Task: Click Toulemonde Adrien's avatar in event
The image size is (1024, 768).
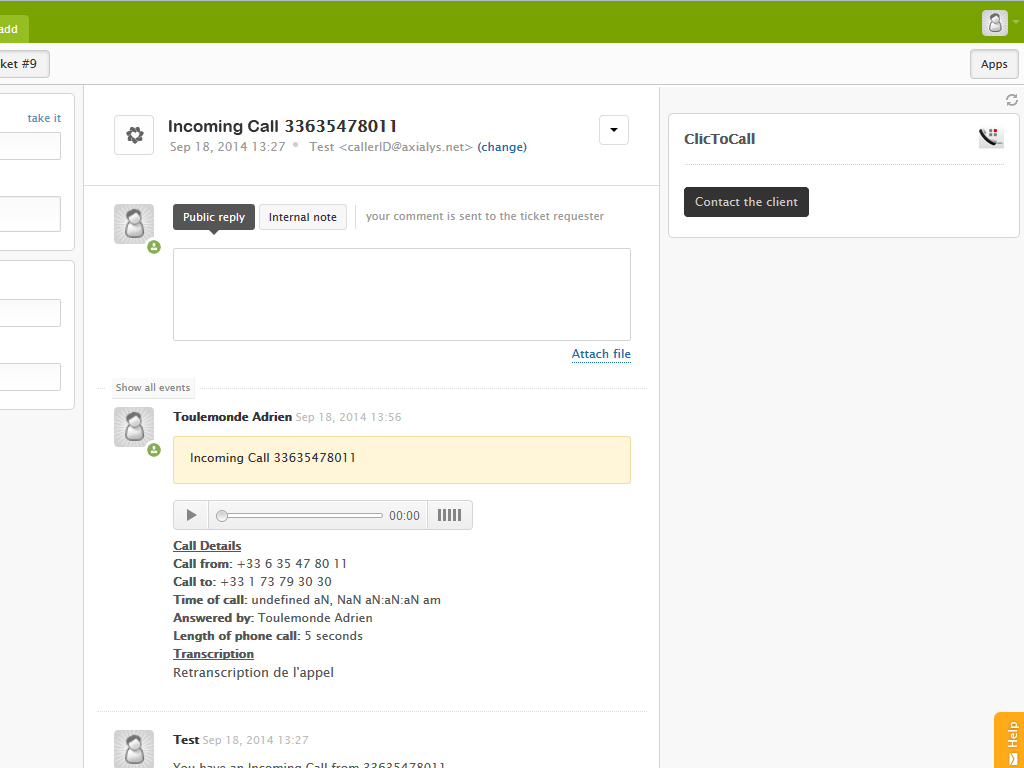Action: pyautogui.click(x=134, y=427)
